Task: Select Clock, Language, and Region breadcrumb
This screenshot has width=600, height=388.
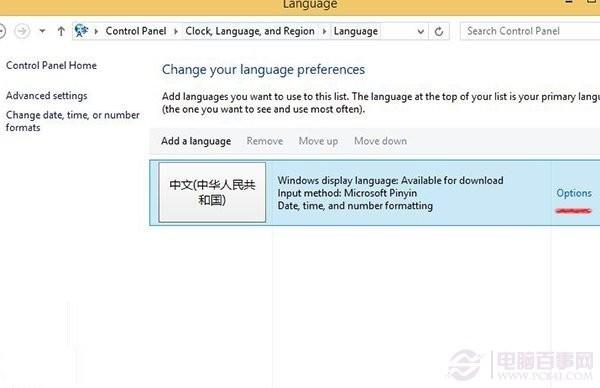Action: coord(250,31)
